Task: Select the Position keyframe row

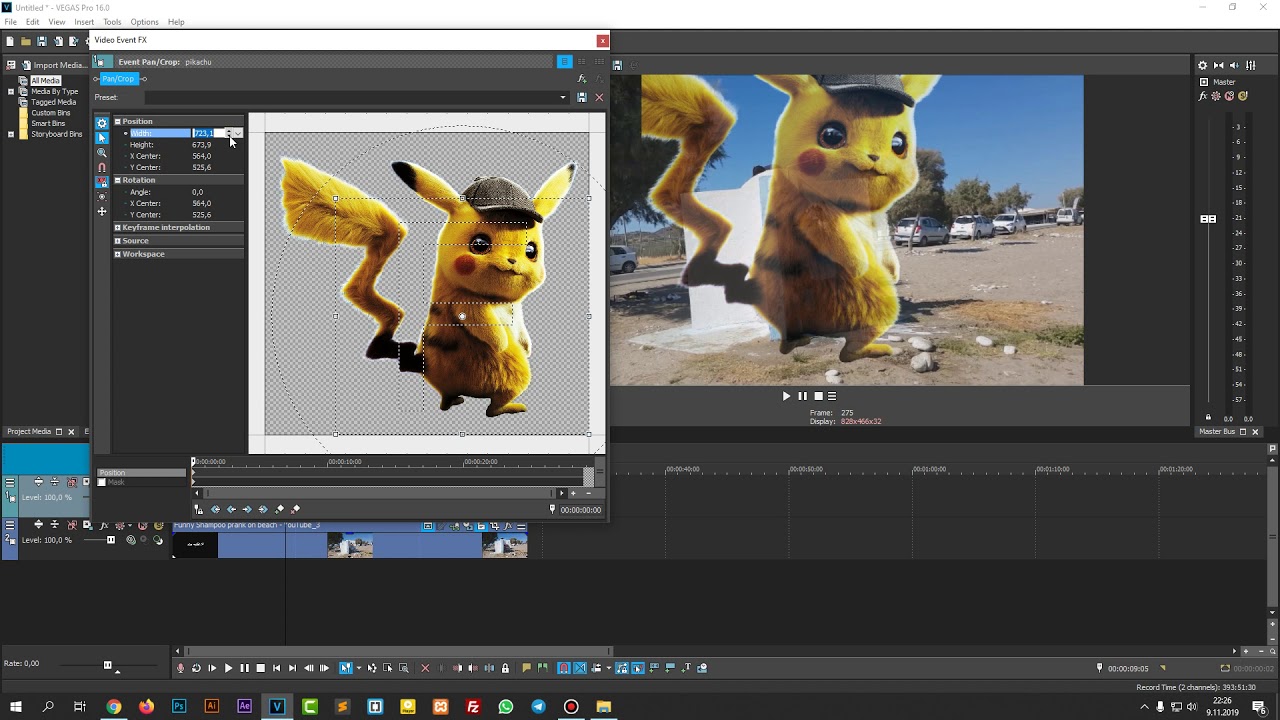Action: click(x=141, y=472)
